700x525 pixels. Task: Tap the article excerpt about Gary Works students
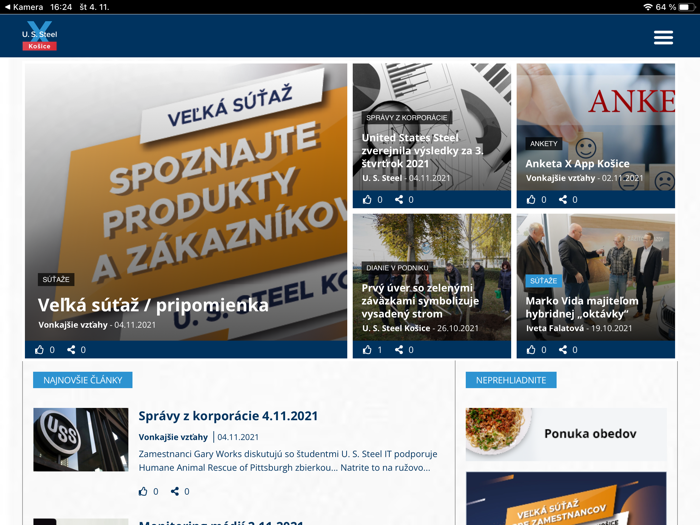tap(288, 461)
